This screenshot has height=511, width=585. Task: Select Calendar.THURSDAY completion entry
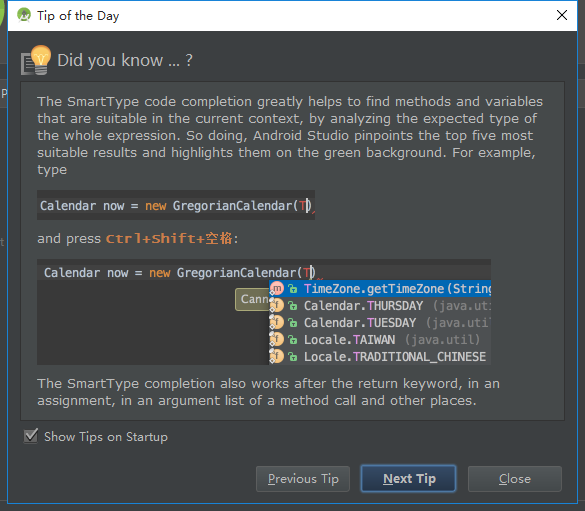point(380,306)
